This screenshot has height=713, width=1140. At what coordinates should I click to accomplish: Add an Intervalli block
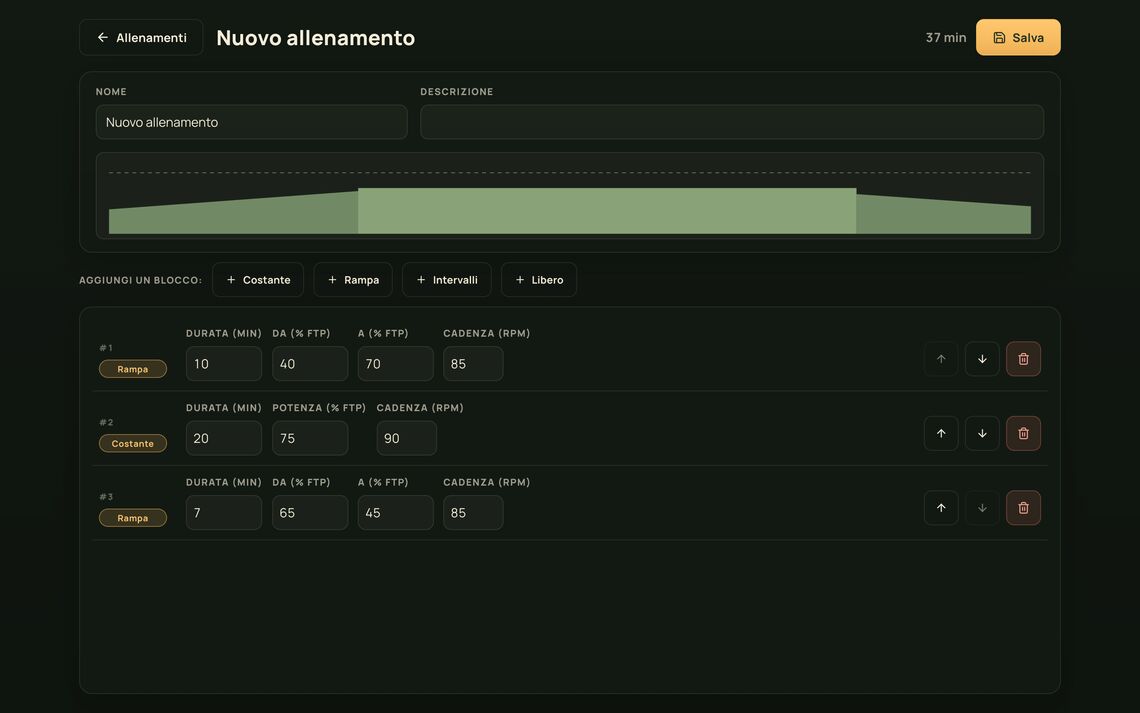pos(446,280)
